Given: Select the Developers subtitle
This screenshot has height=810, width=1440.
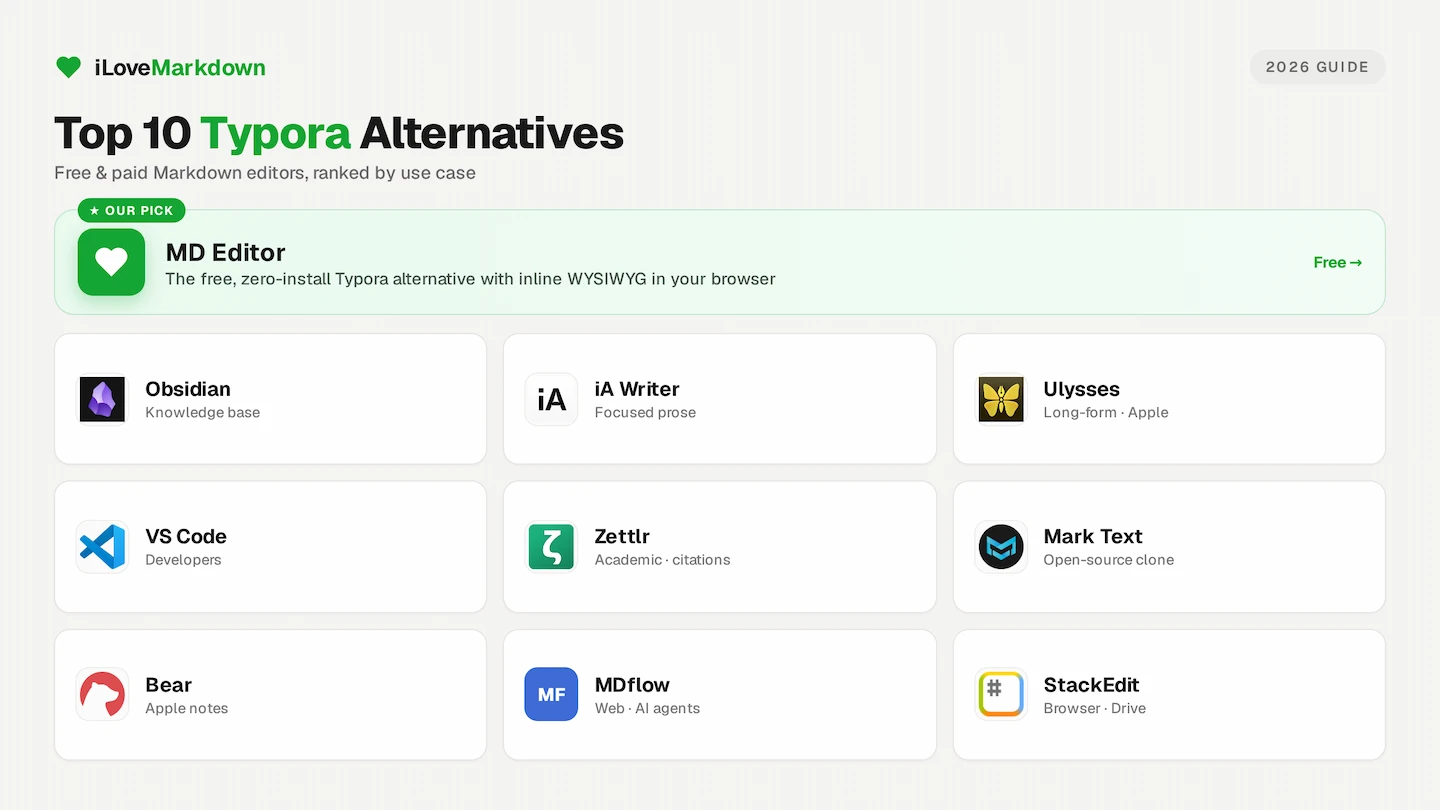Looking at the screenshot, I should pos(183,560).
